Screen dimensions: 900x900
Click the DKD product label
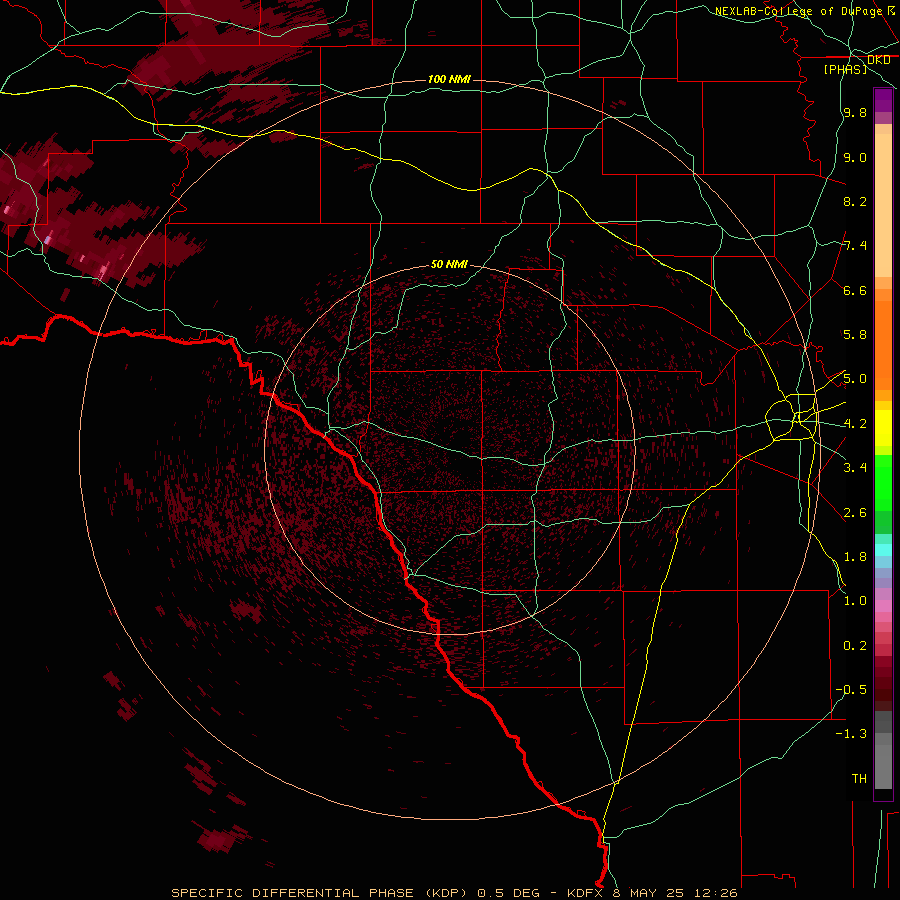(879, 60)
